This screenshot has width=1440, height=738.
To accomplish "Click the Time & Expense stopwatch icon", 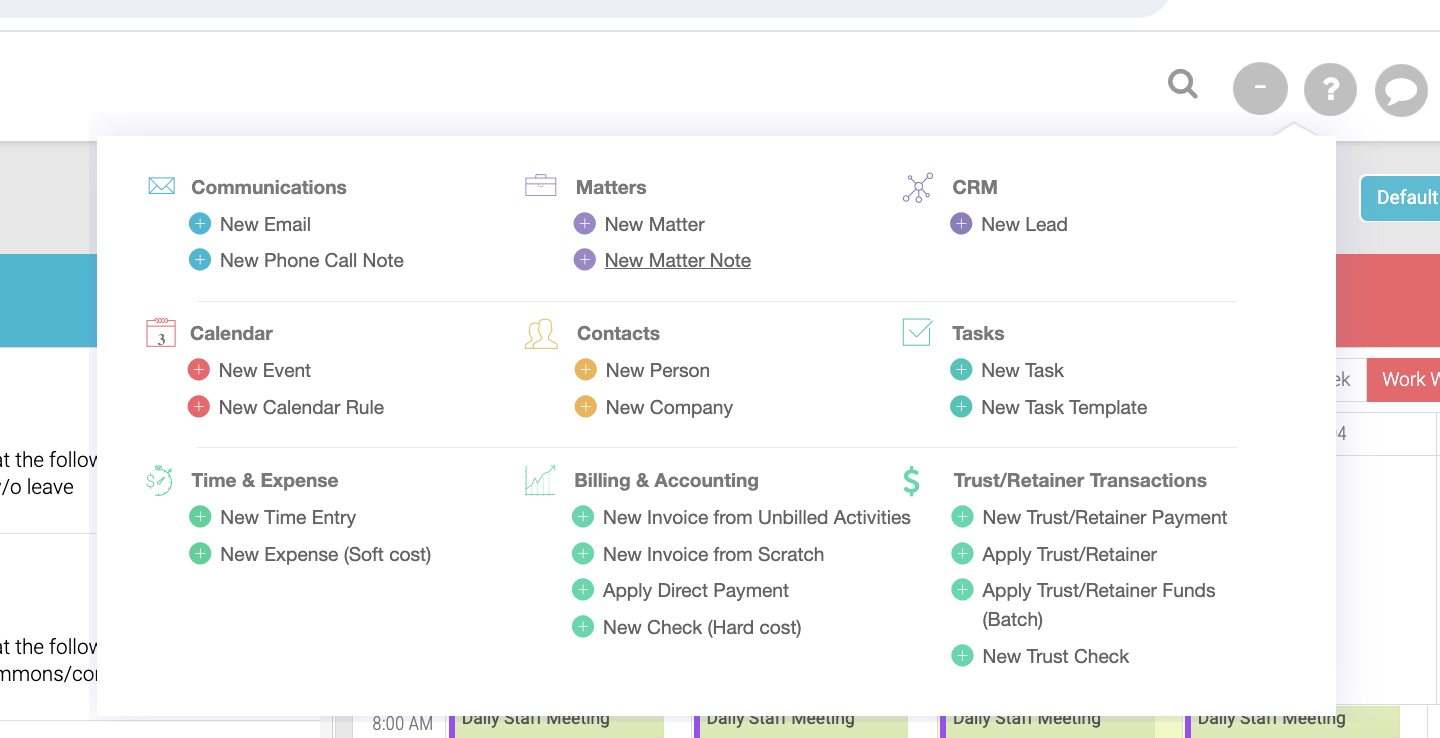I will [x=159, y=480].
